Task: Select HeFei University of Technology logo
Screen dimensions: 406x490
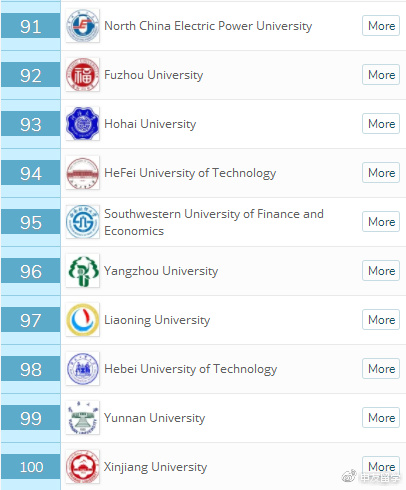Action: [83, 173]
